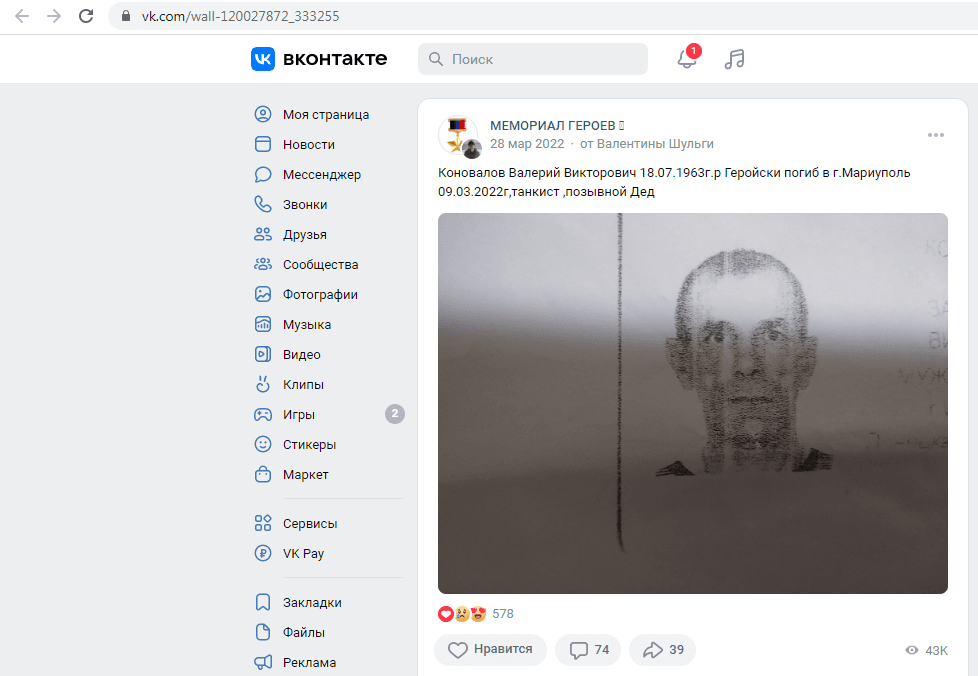Click the magnifier icon in search box
Image resolution: width=978 pixels, height=676 pixels.
tap(436, 59)
